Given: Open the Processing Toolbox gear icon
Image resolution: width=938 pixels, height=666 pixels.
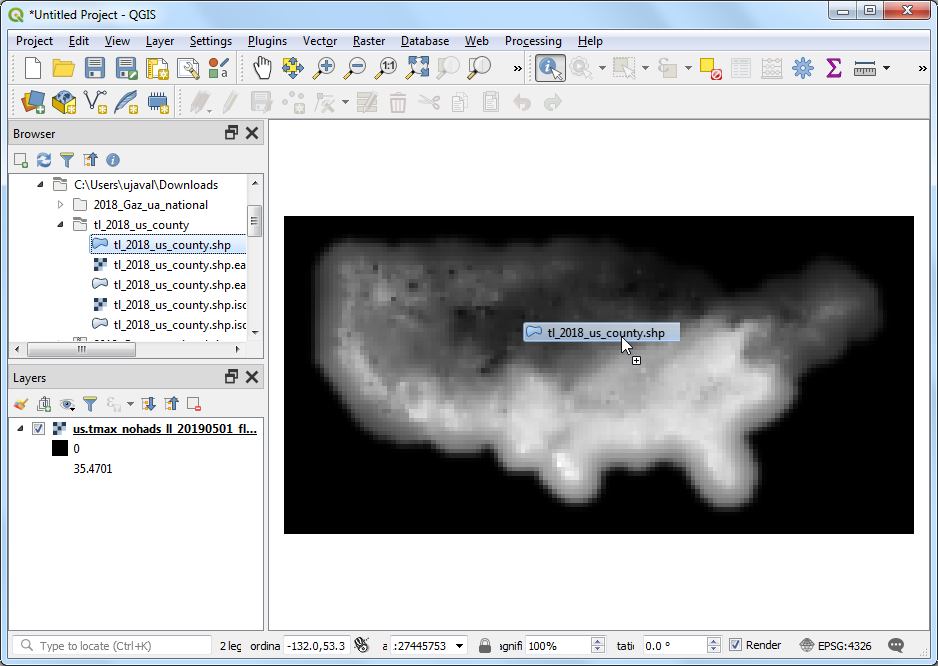Looking at the screenshot, I should [x=802, y=68].
